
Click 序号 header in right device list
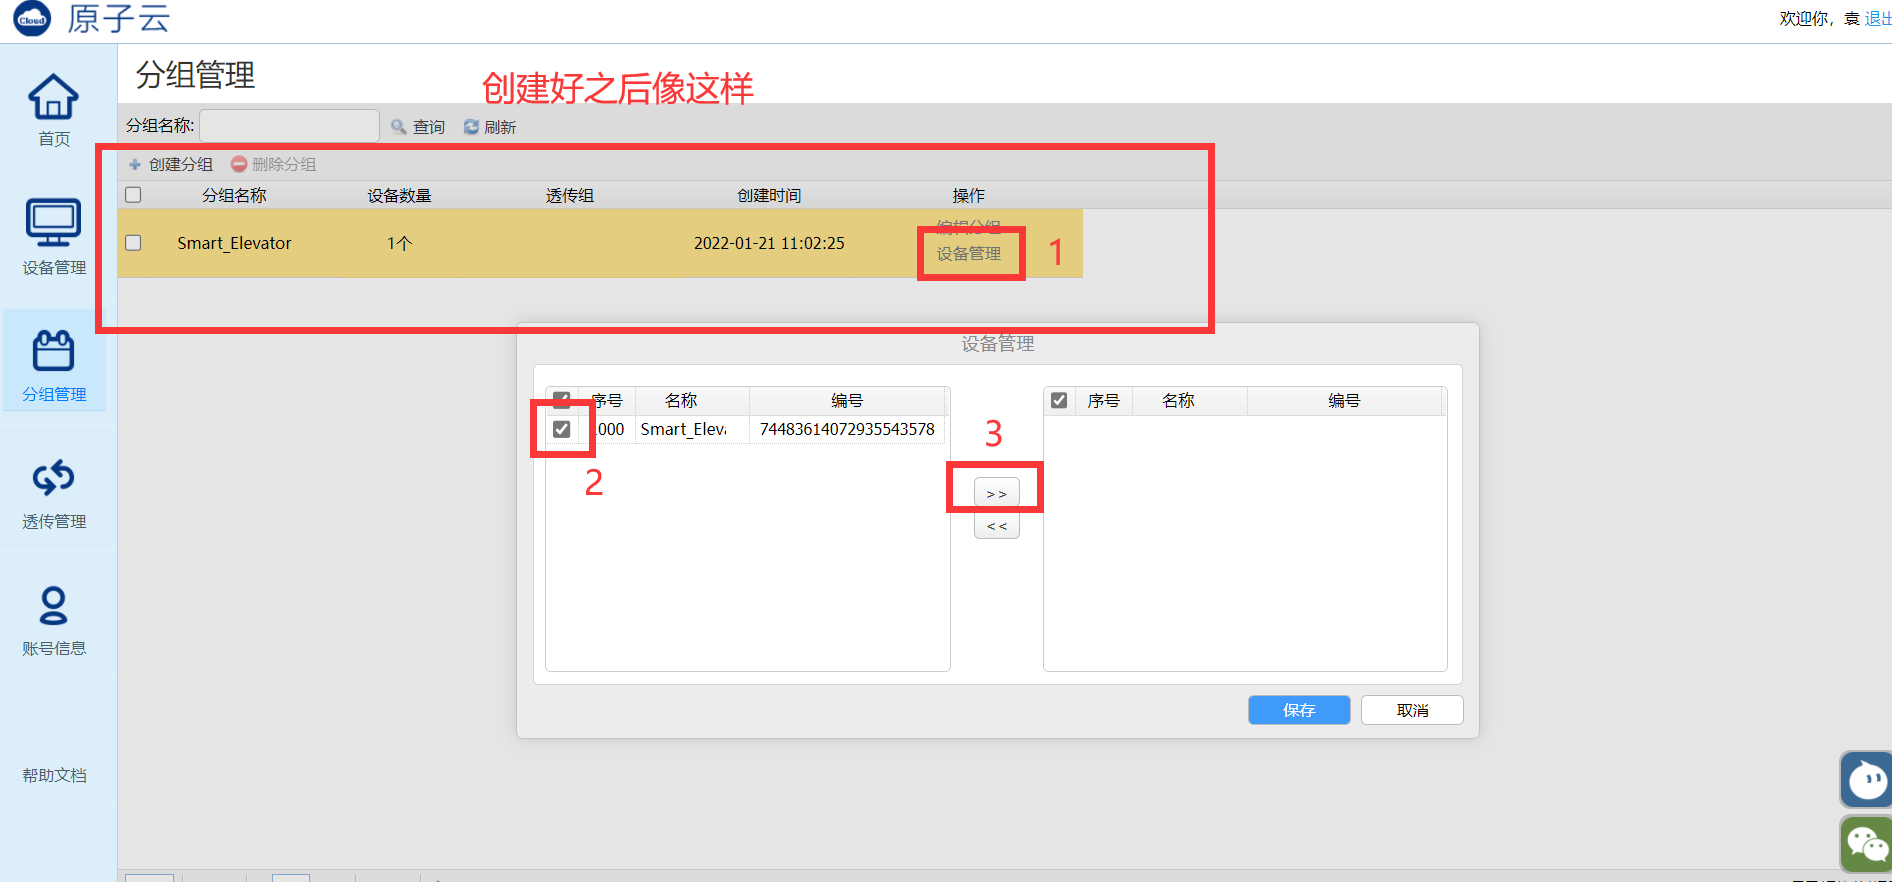coord(1103,400)
